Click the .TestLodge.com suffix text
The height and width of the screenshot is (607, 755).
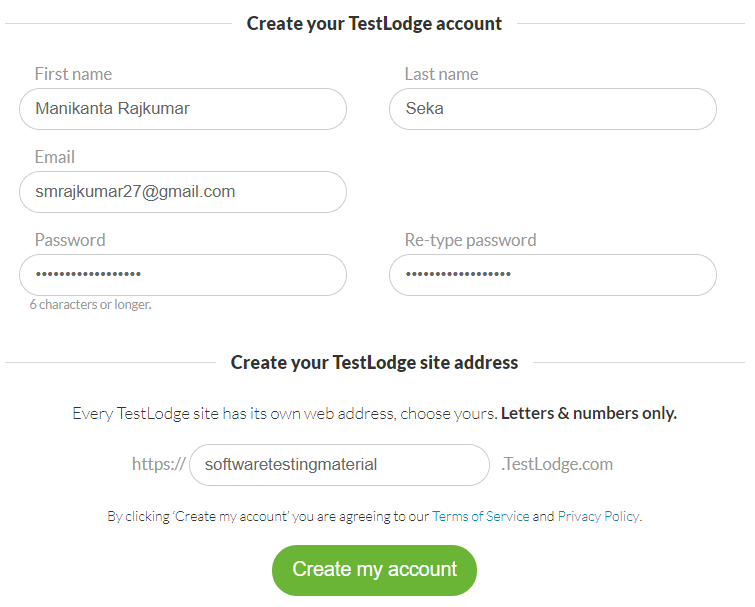(x=557, y=465)
